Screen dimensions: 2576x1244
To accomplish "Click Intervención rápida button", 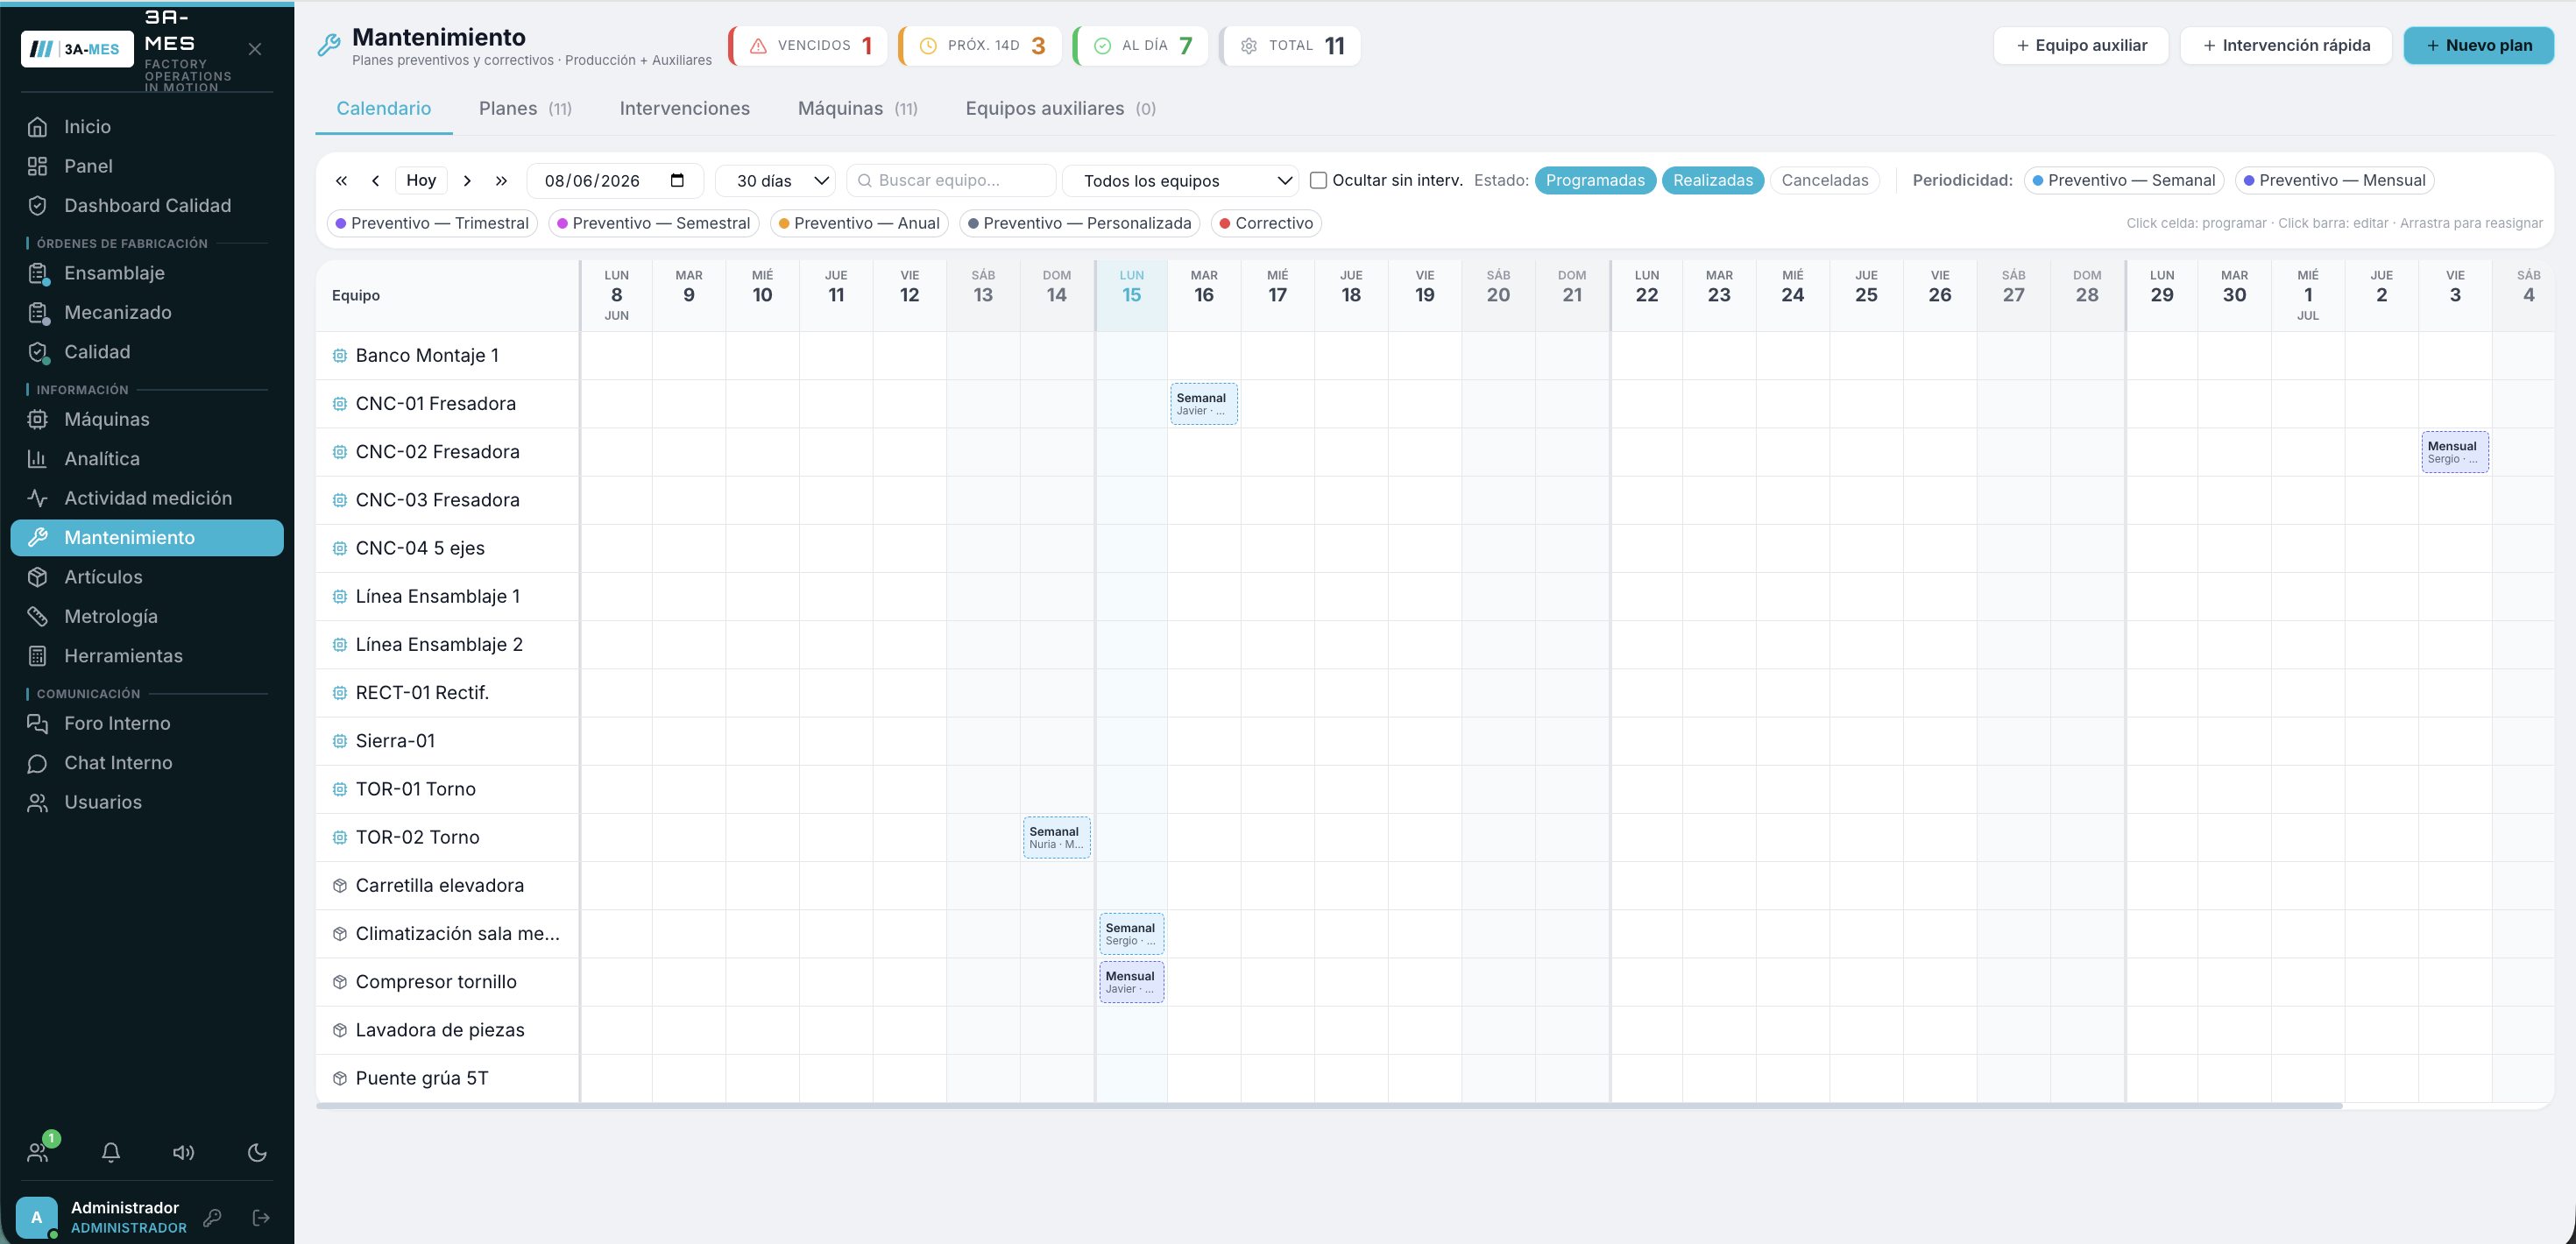I will 2286,46.
